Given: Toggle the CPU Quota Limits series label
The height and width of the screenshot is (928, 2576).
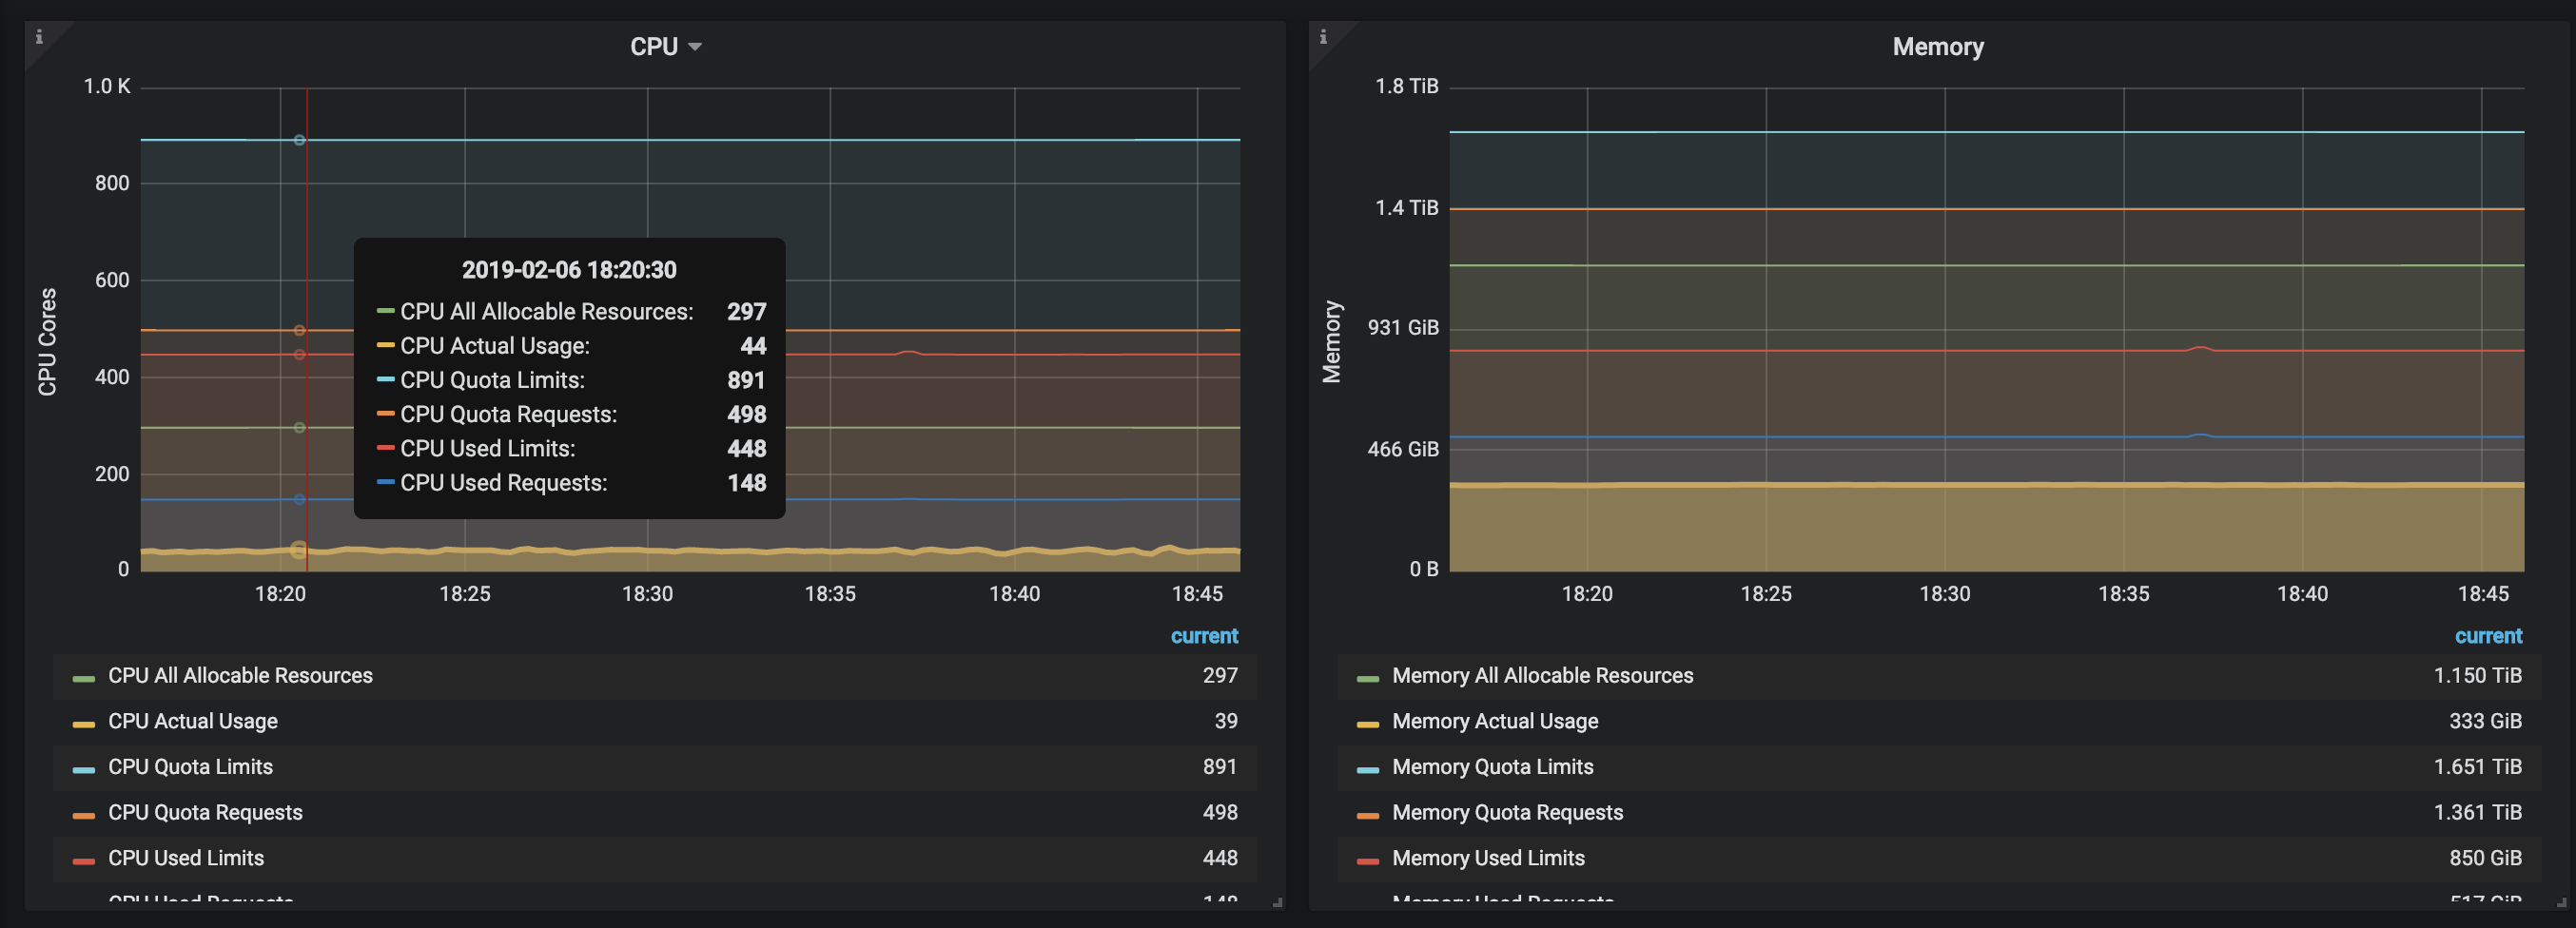Looking at the screenshot, I should (190, 767).
